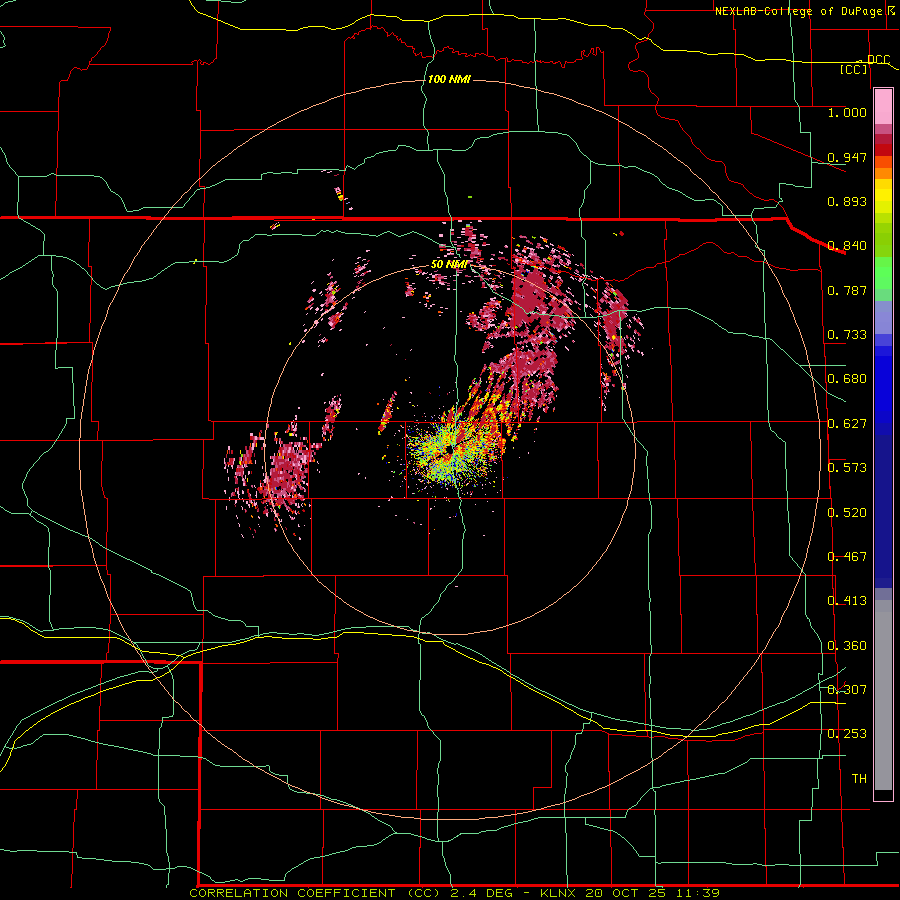
Task: Pick the bright green segment of the color bar
Action: click(x=883, y=273)
